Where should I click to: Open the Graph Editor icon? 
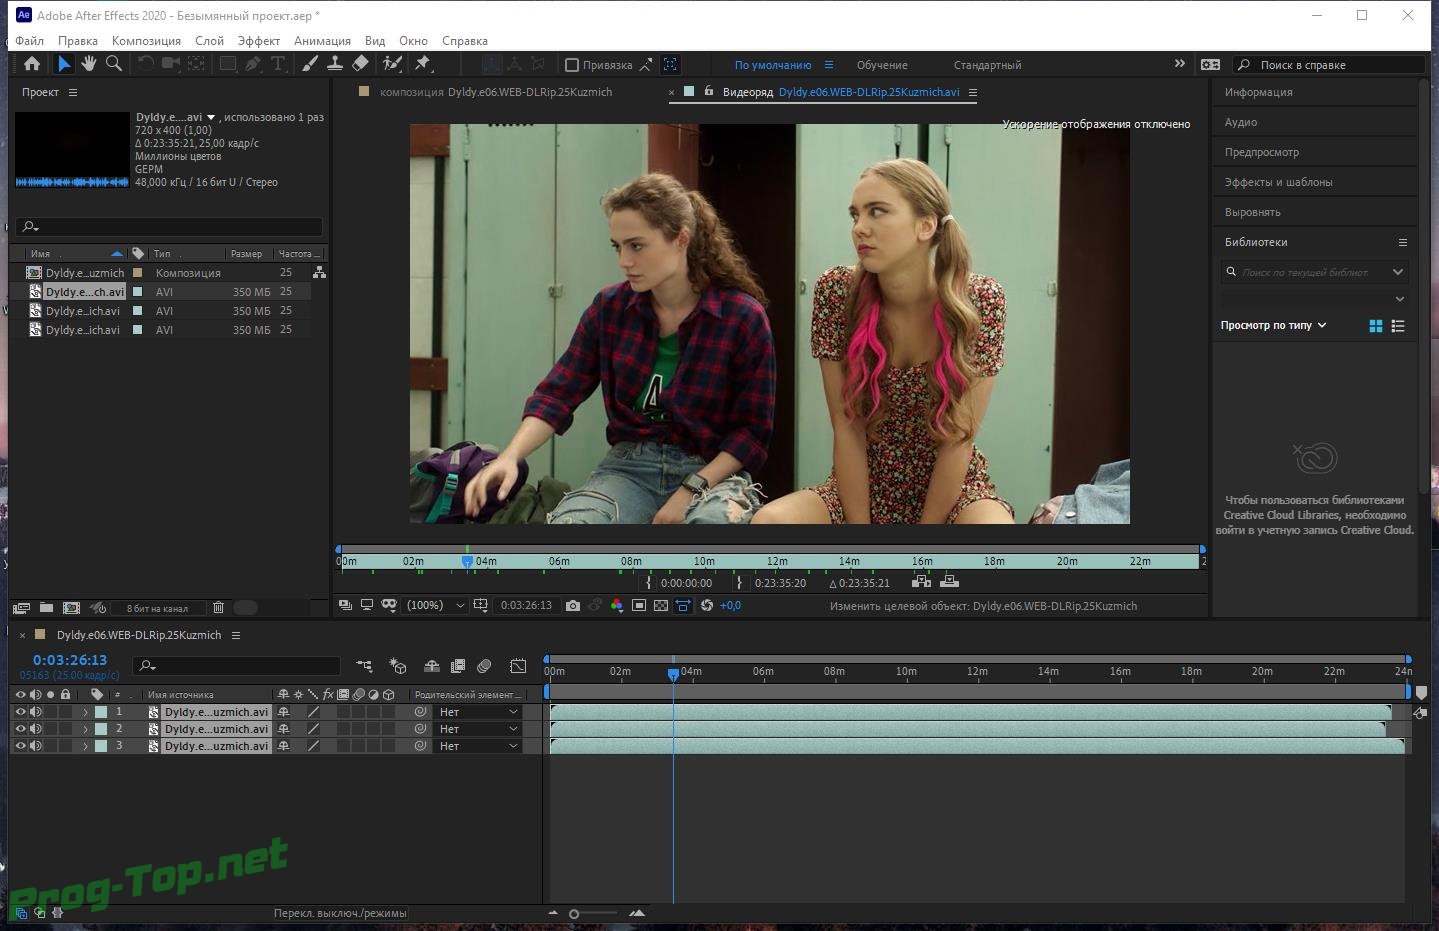(x=518, y=666)
